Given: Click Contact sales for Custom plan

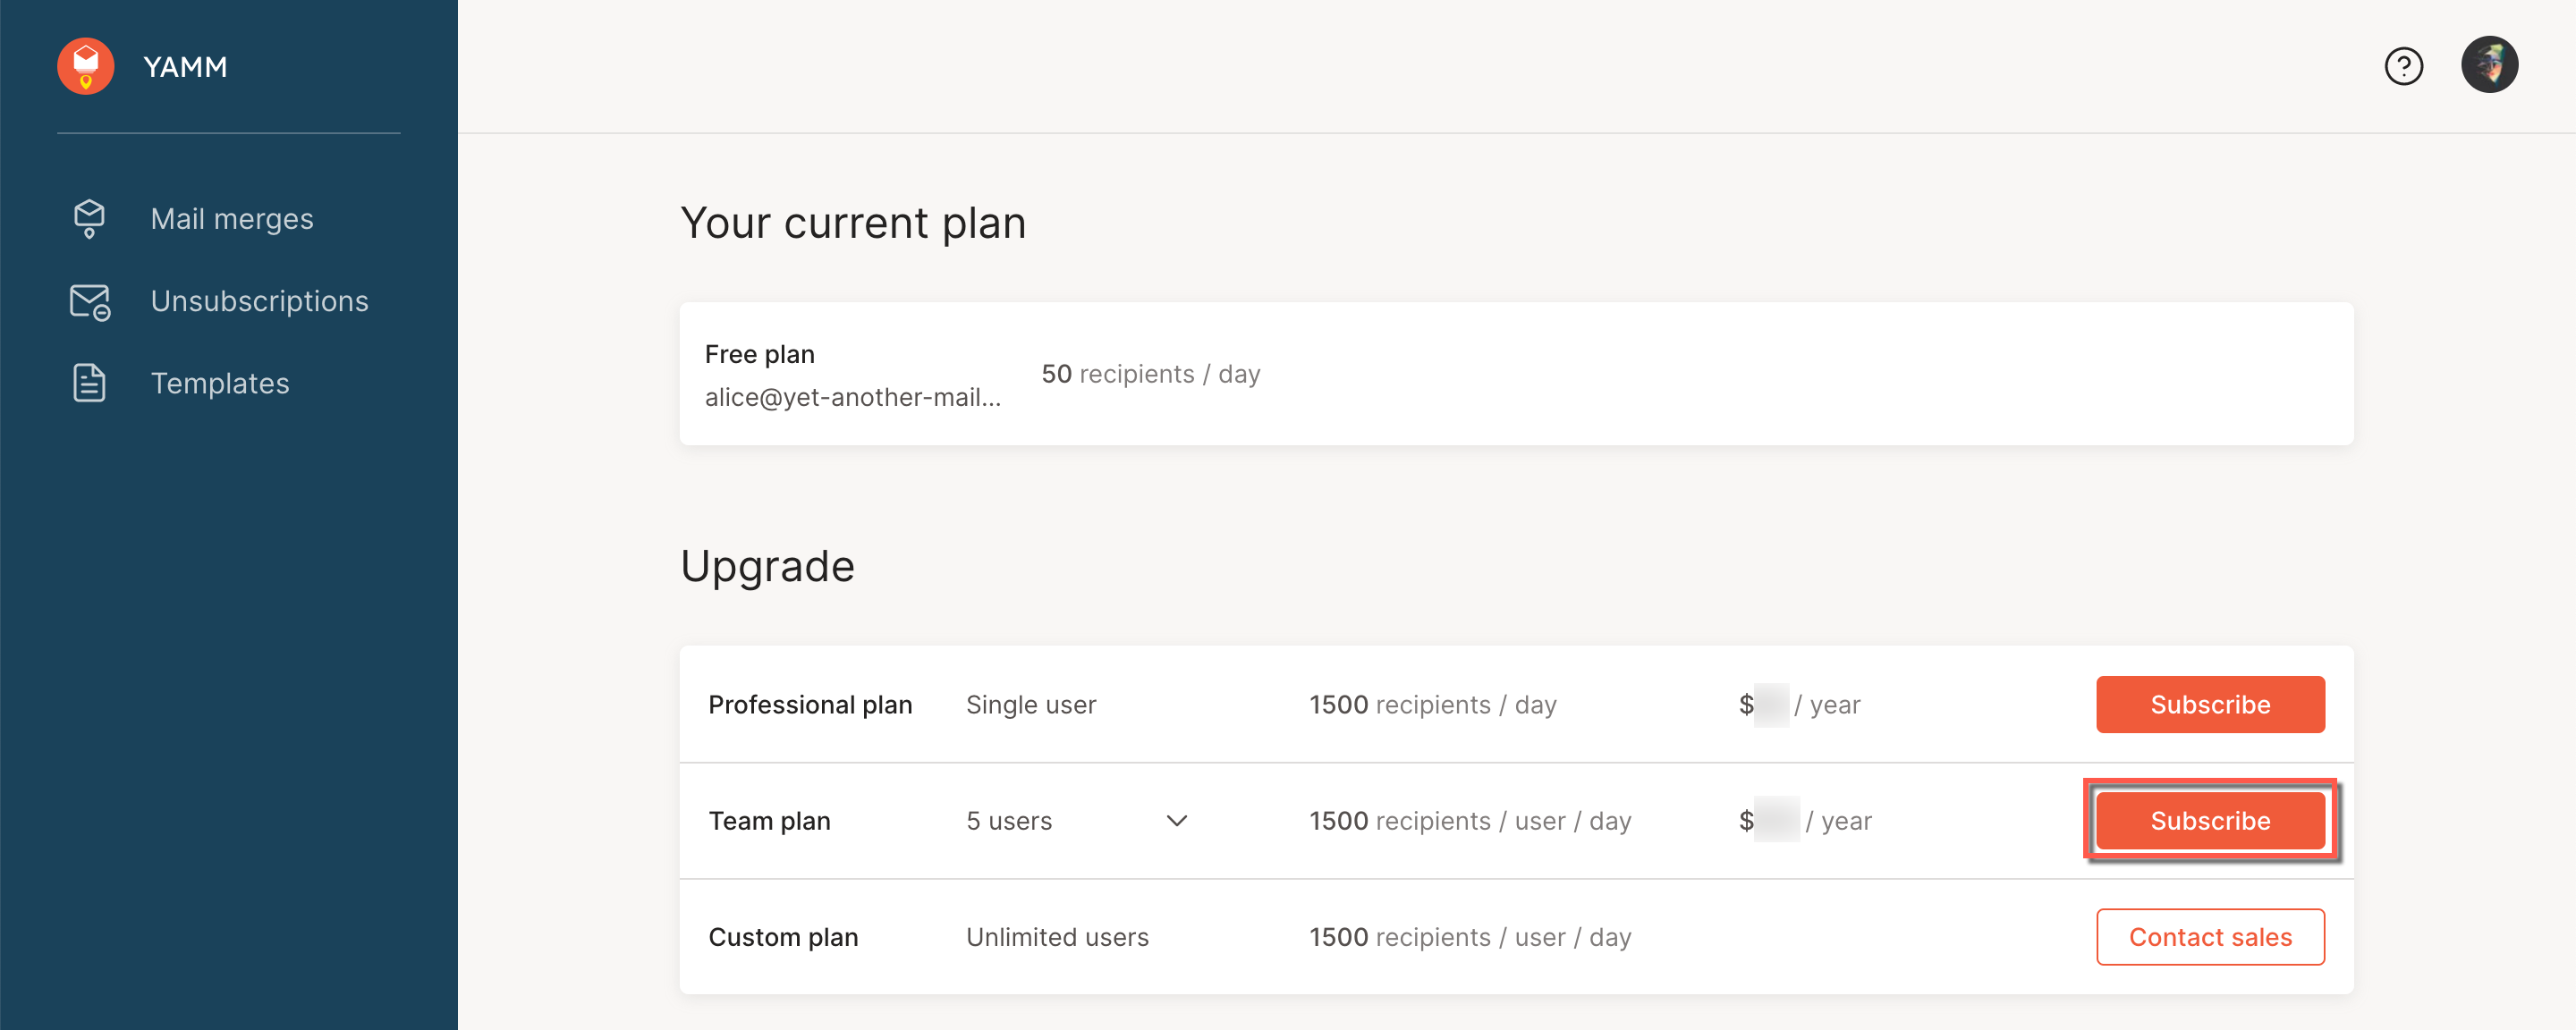Looking at the screenshot, I should [x=2209, y=937].
